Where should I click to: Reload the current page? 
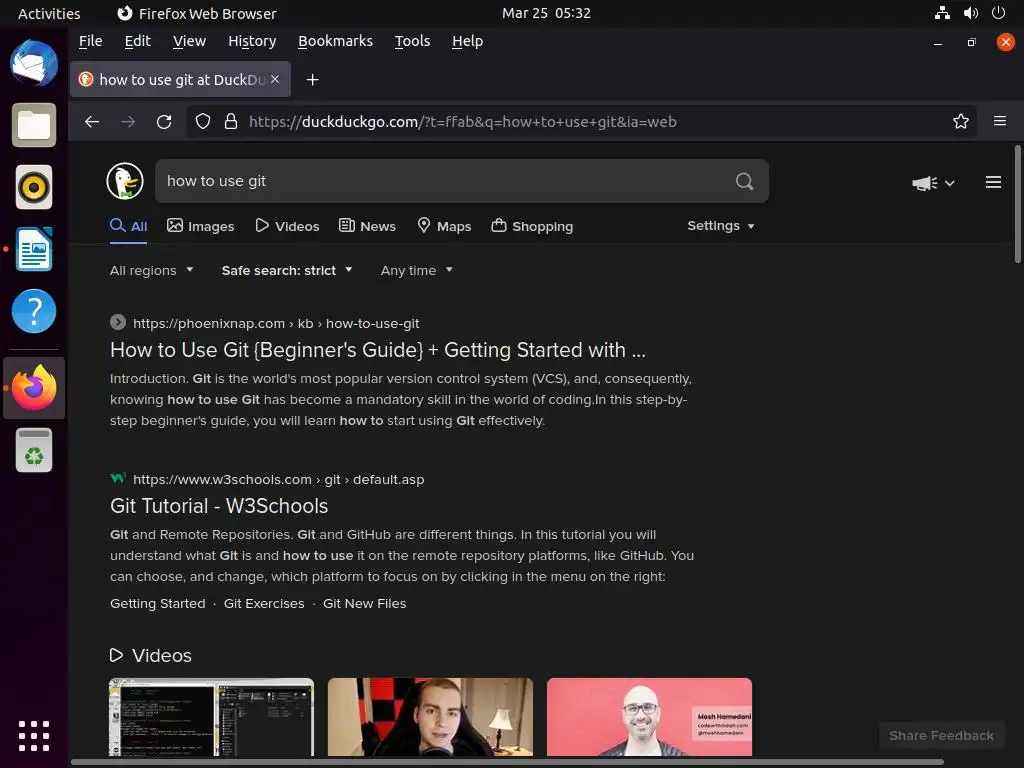point(164,121)
